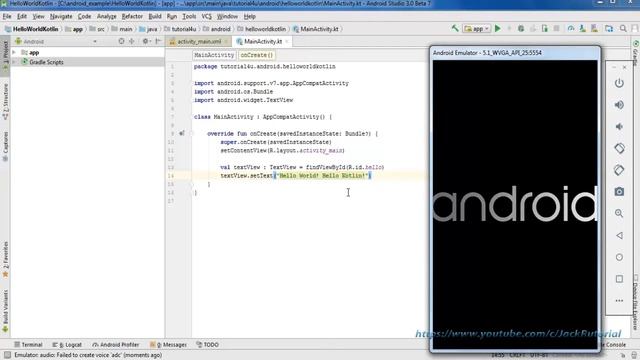Image resolution: width=640 pixels, height=360 pixels.
Task: Select the MainActivity.kt editor tab
Action: [x=263, y=41]
